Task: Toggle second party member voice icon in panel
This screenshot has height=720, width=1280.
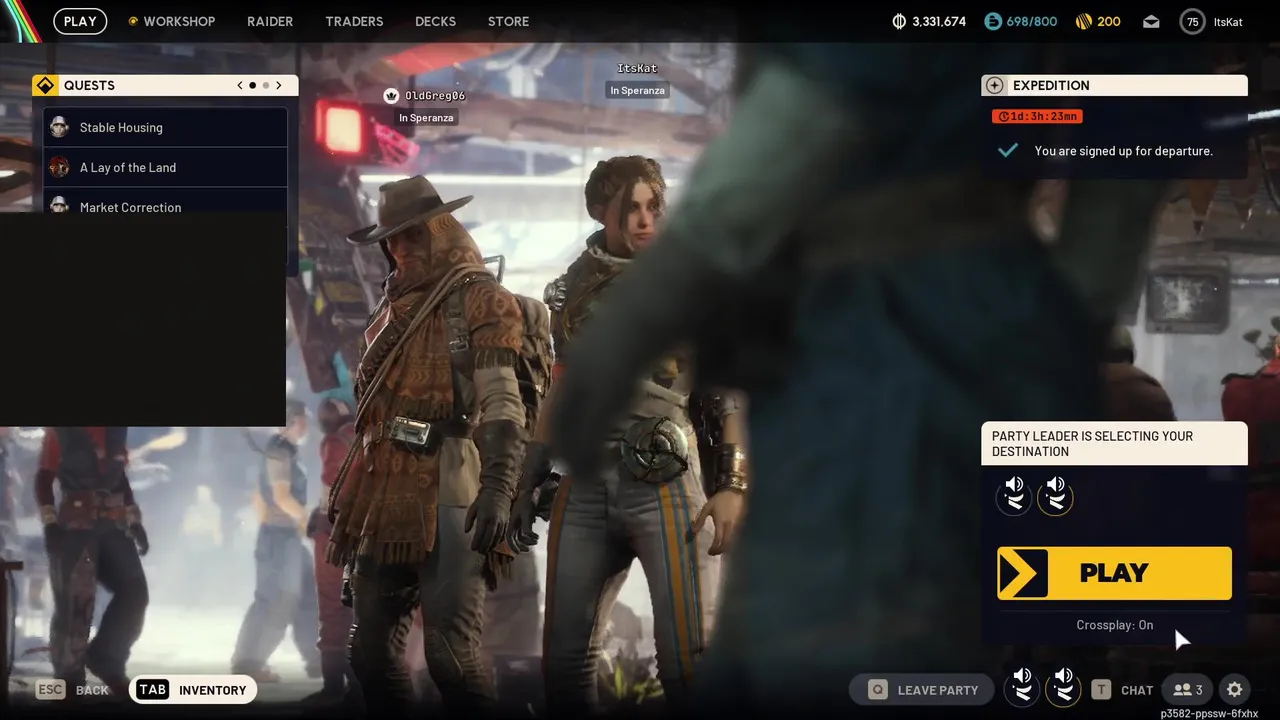Action: (1055, 495)
